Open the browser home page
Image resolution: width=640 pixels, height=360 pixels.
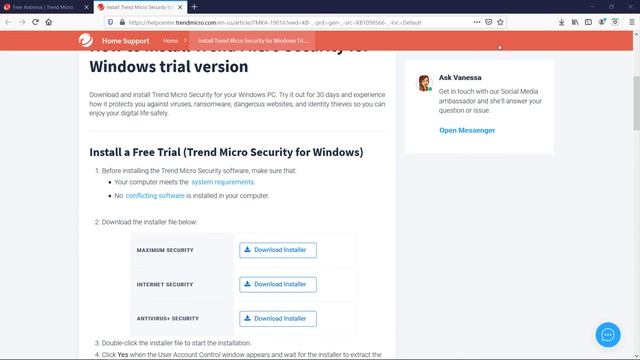[49, 22]
